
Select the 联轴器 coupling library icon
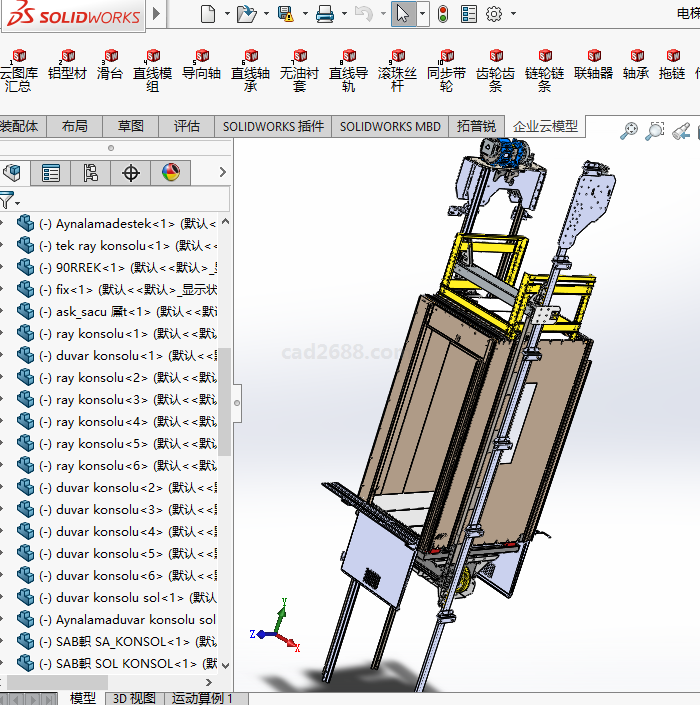coord(593,64)
